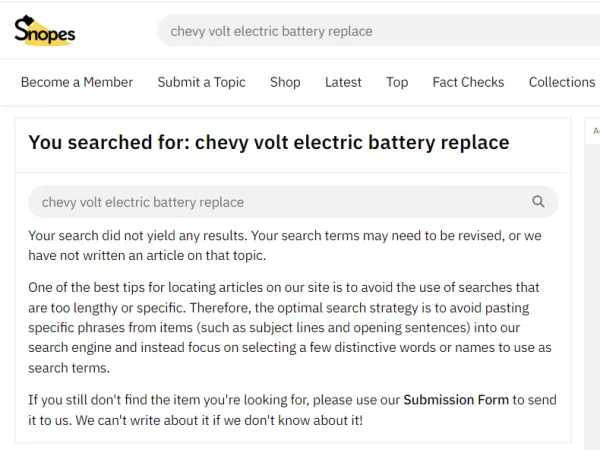Open the Shop menu item
The width and height of the screenshot is (600, 450).
(x=285, y=82)
